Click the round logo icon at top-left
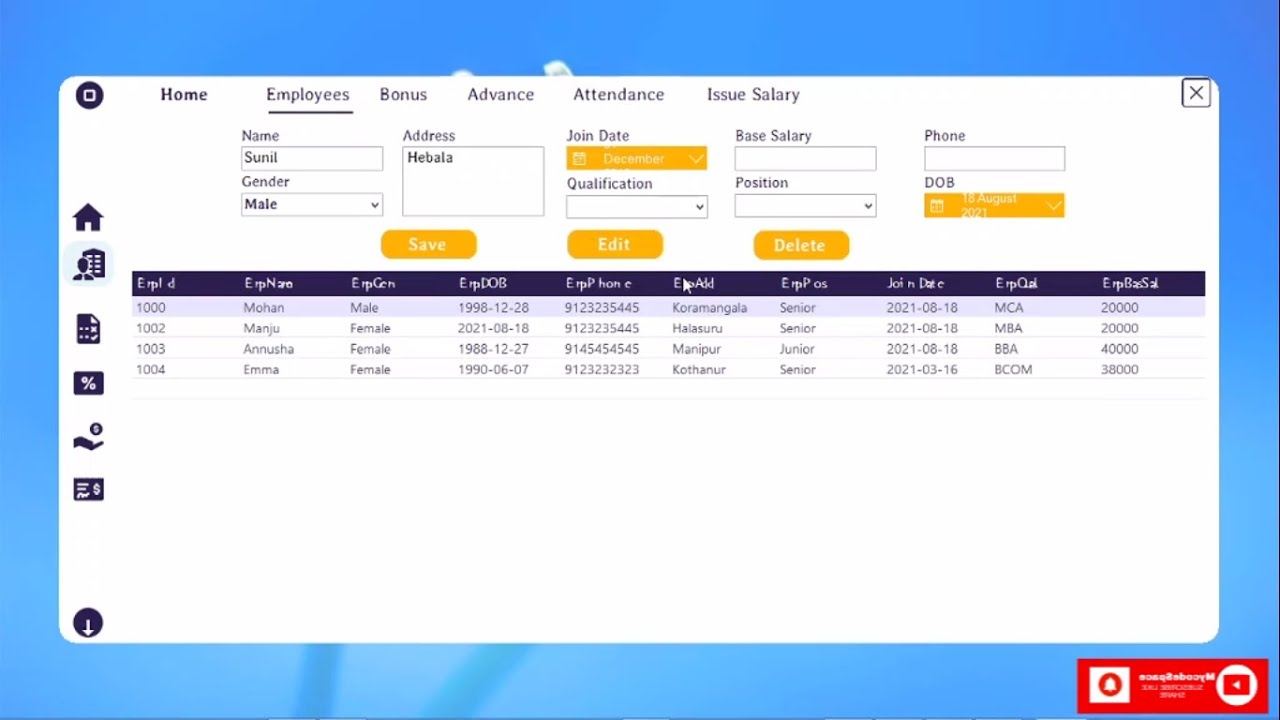This screenshot has height=720, width=1280. pyautogui.click(x=89, y=95)
